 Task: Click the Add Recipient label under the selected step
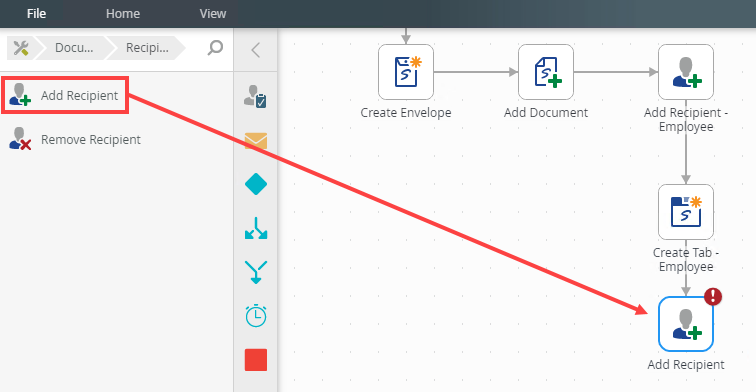click(x=686, y=365)
